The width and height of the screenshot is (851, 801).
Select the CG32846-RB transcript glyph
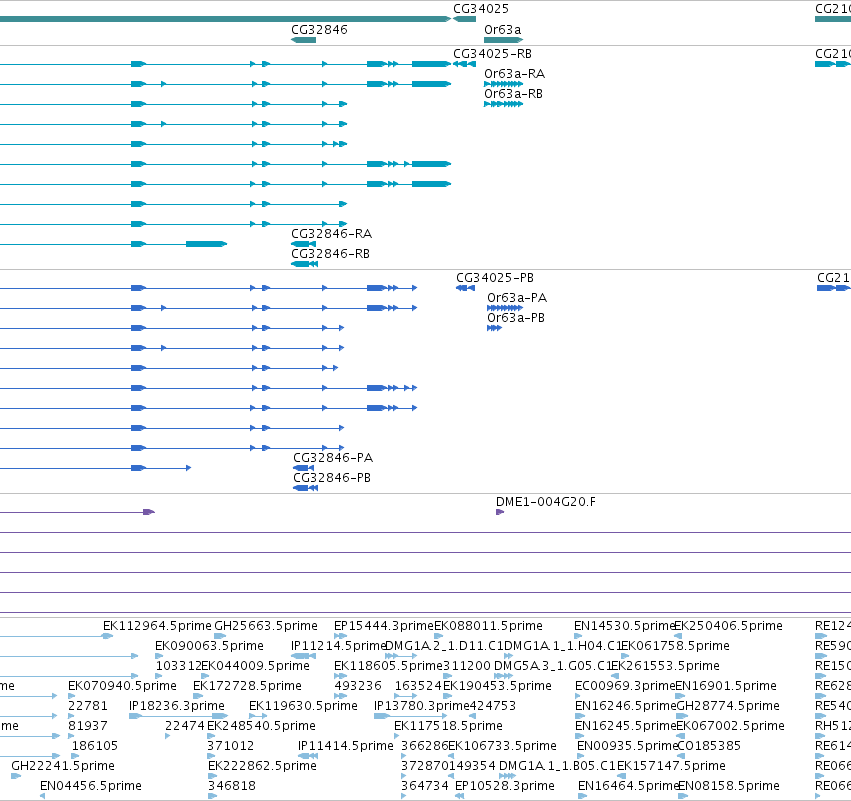304,264
